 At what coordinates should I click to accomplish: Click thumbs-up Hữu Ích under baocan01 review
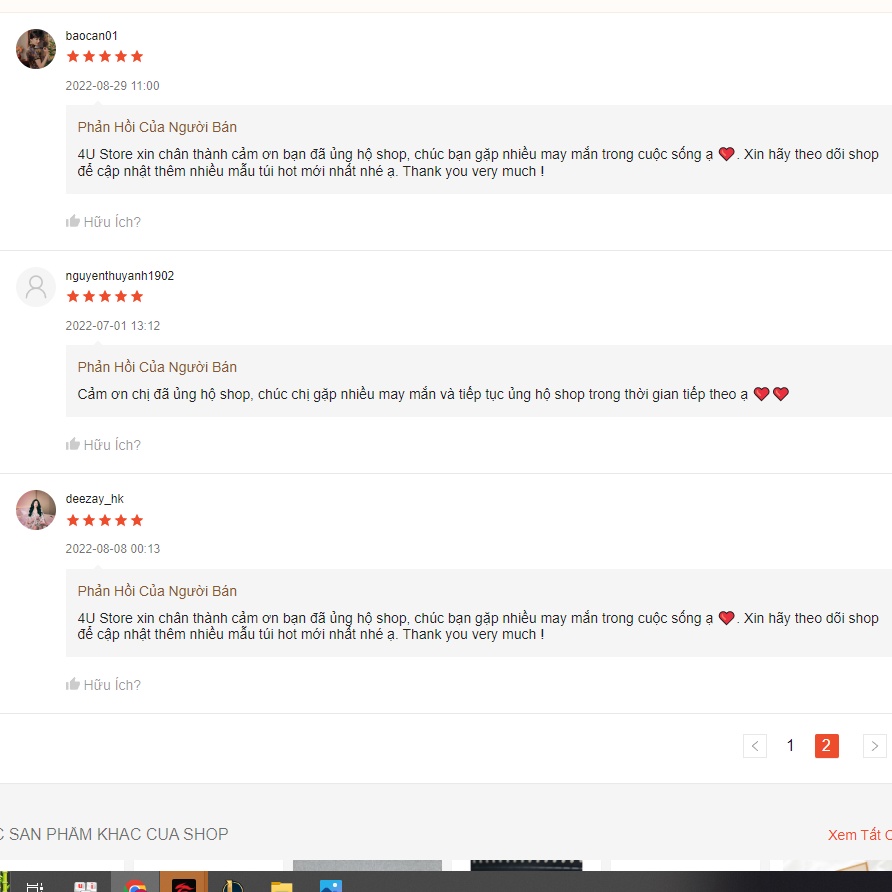coord(103,222)
